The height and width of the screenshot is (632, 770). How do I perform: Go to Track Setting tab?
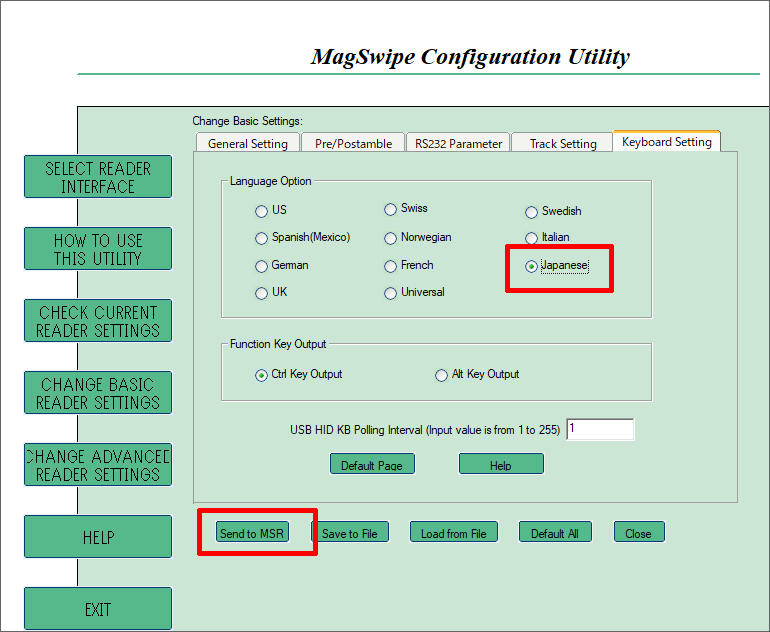(563, 143)
